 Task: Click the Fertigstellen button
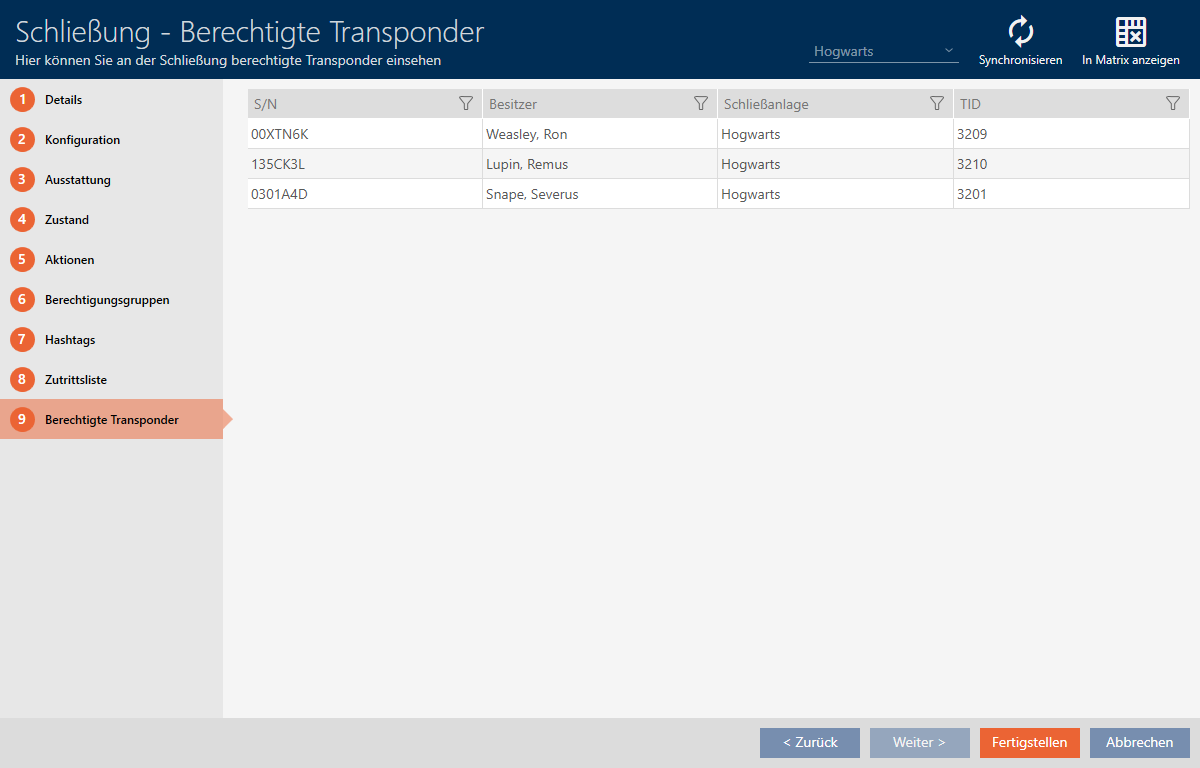1029,742
